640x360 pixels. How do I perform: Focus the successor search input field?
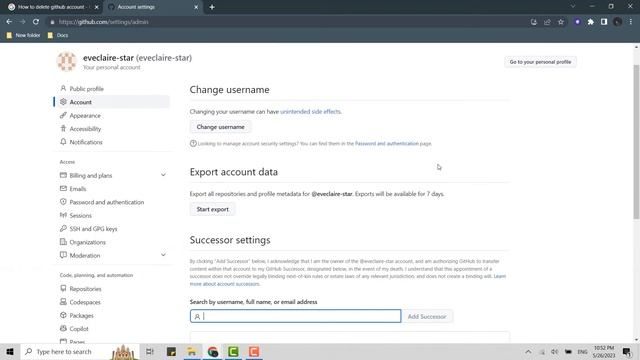296,316
